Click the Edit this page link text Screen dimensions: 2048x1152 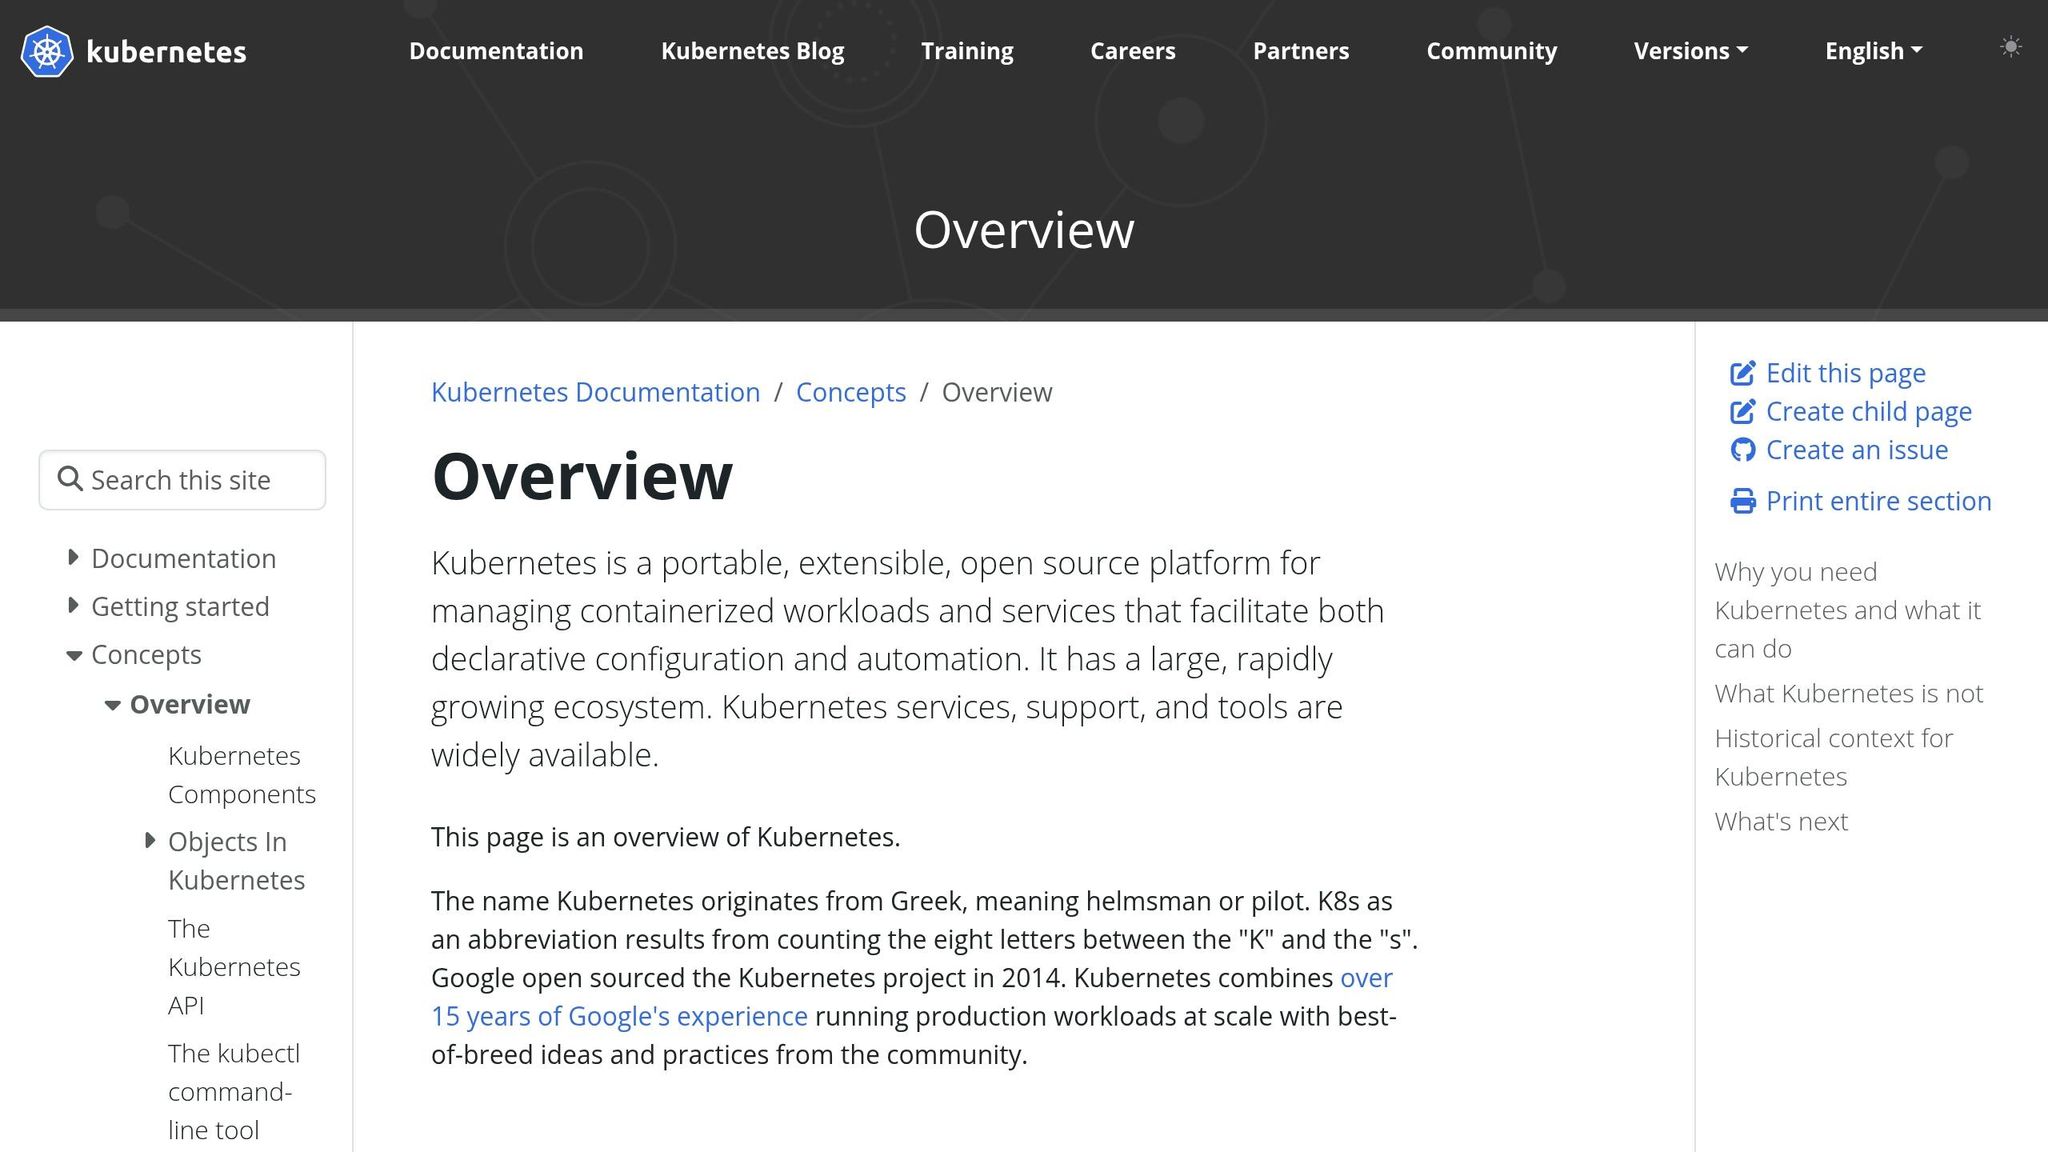[x=1846, y=373]
